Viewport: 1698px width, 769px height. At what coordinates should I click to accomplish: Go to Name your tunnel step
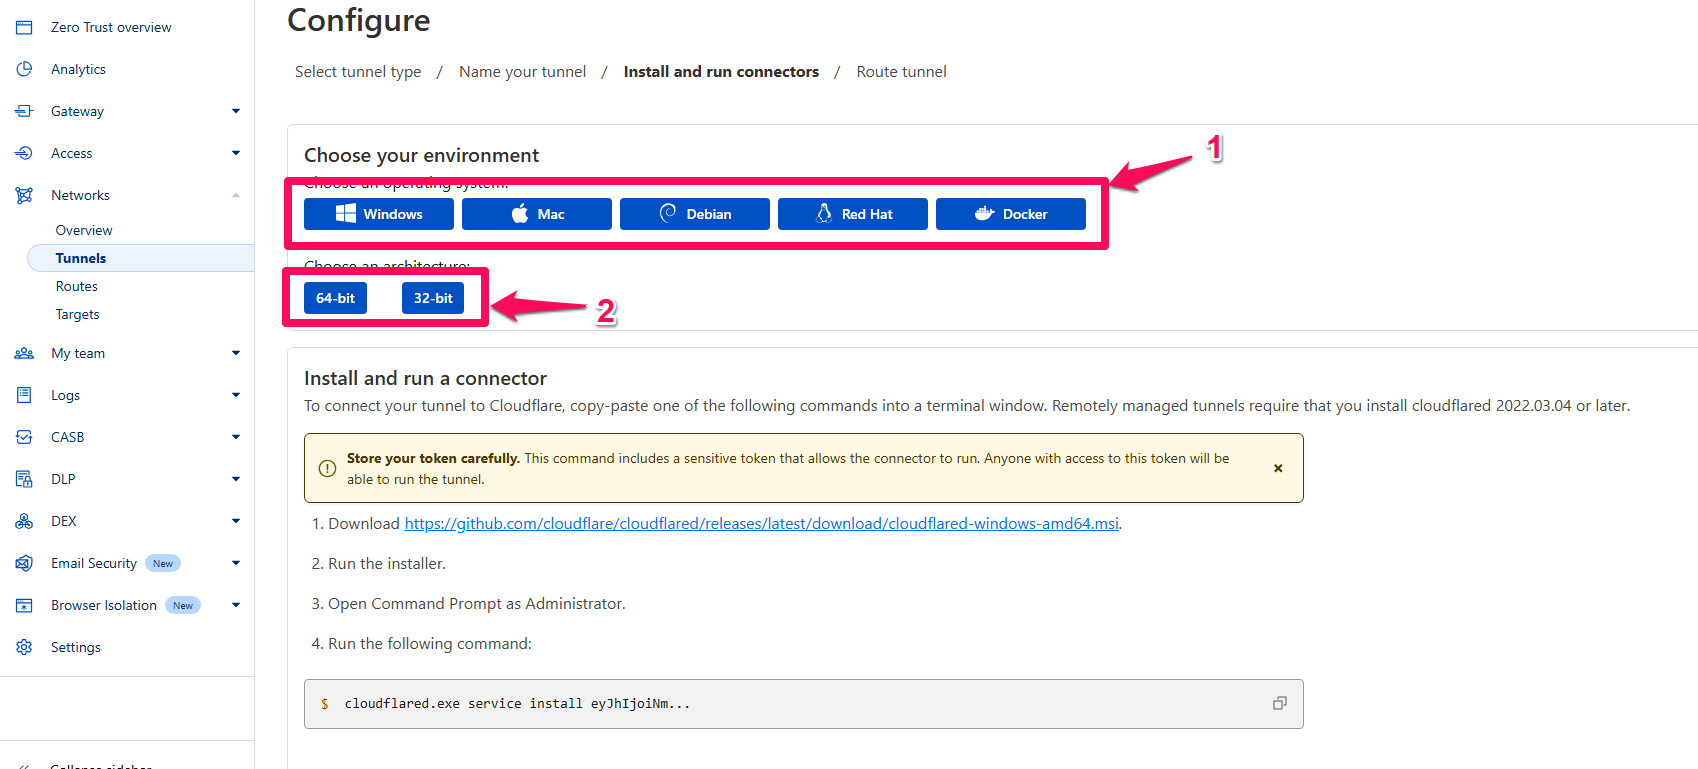(x=523, y=72)
